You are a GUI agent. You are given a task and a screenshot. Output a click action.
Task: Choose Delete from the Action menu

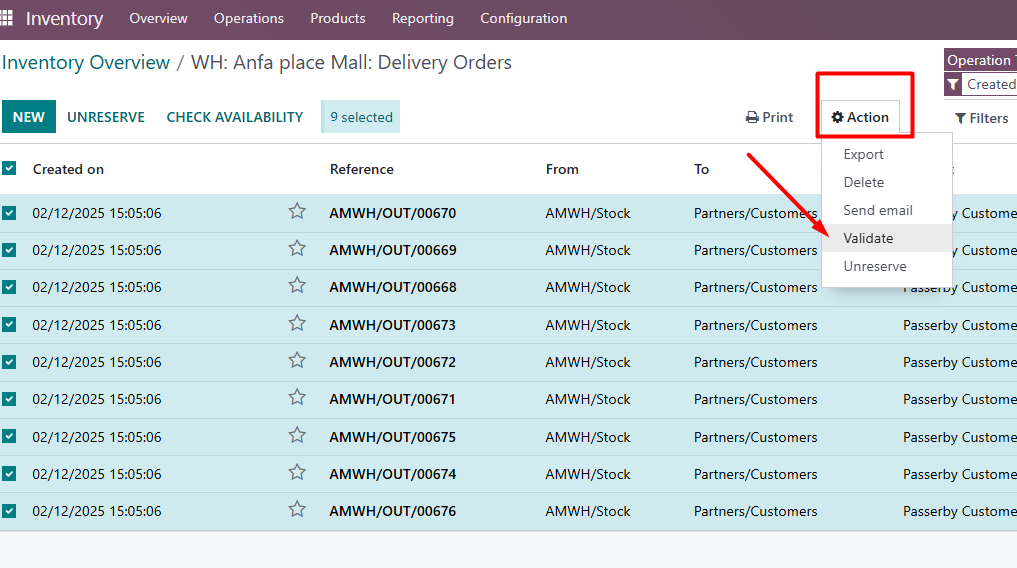[887, 182]
